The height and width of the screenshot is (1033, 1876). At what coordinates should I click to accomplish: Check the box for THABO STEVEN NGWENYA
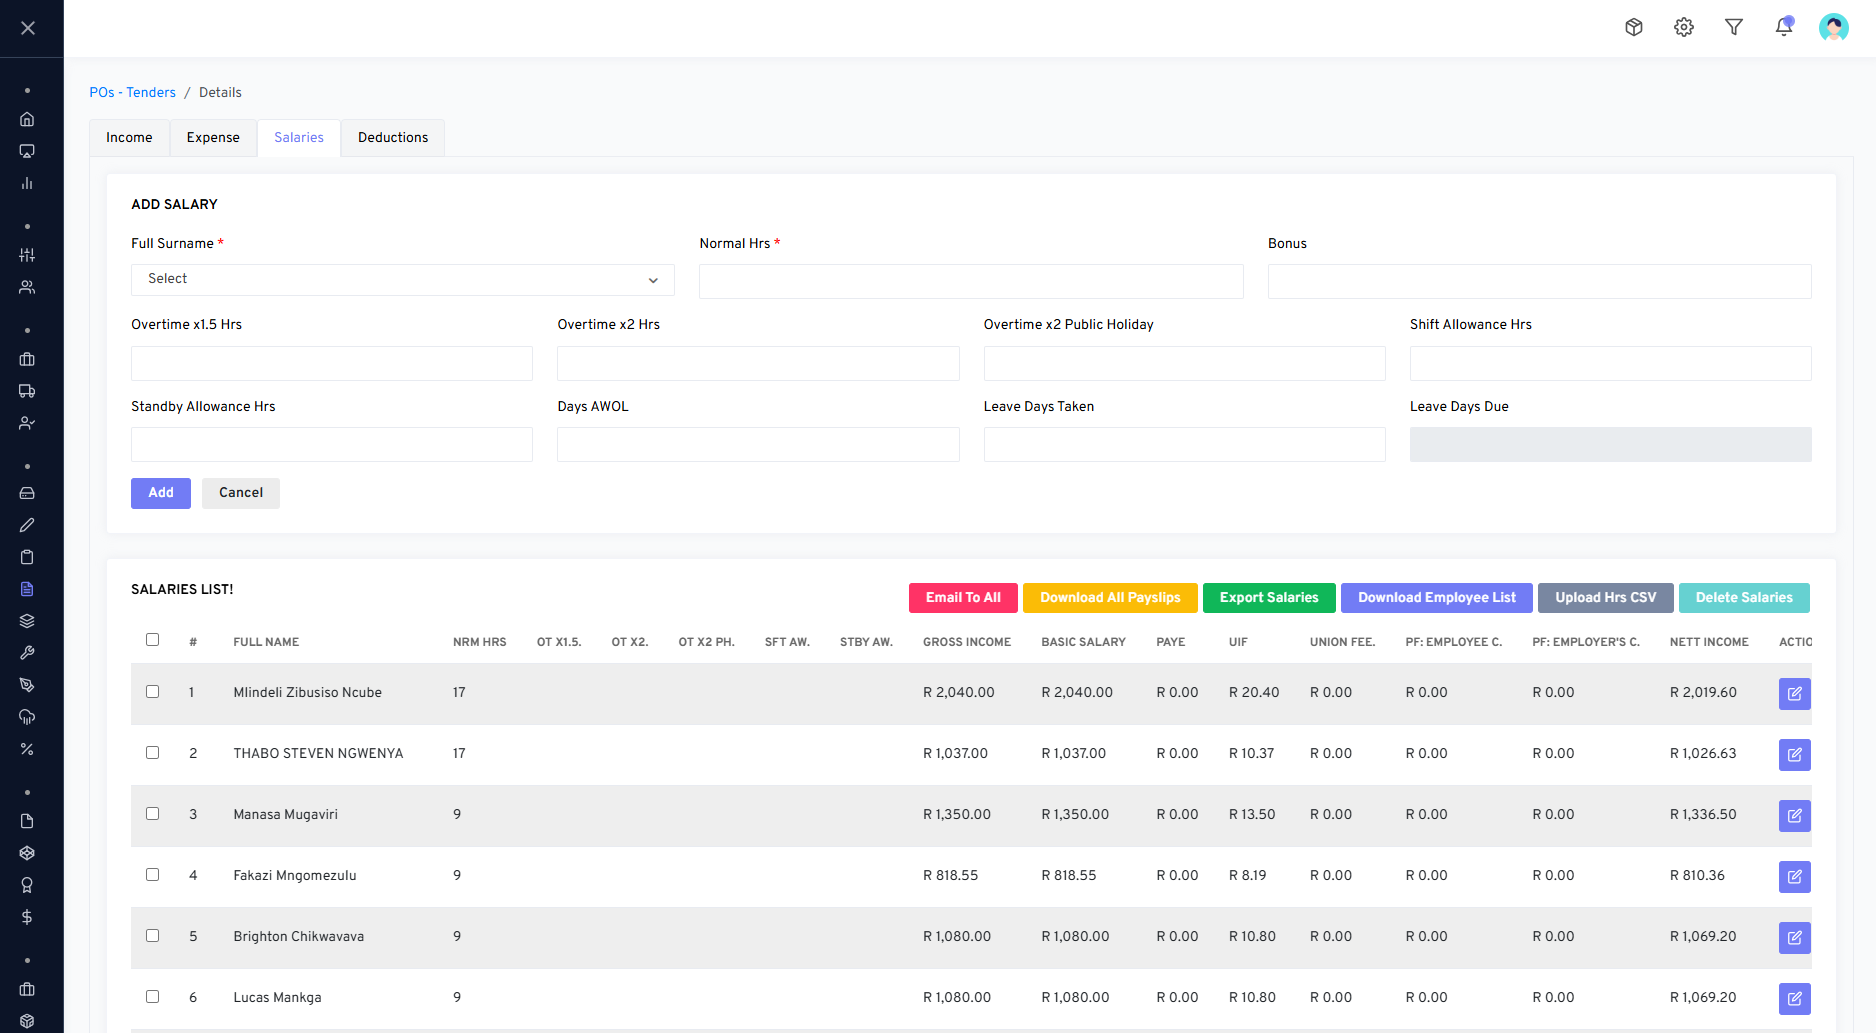click(x=152, y=752)
